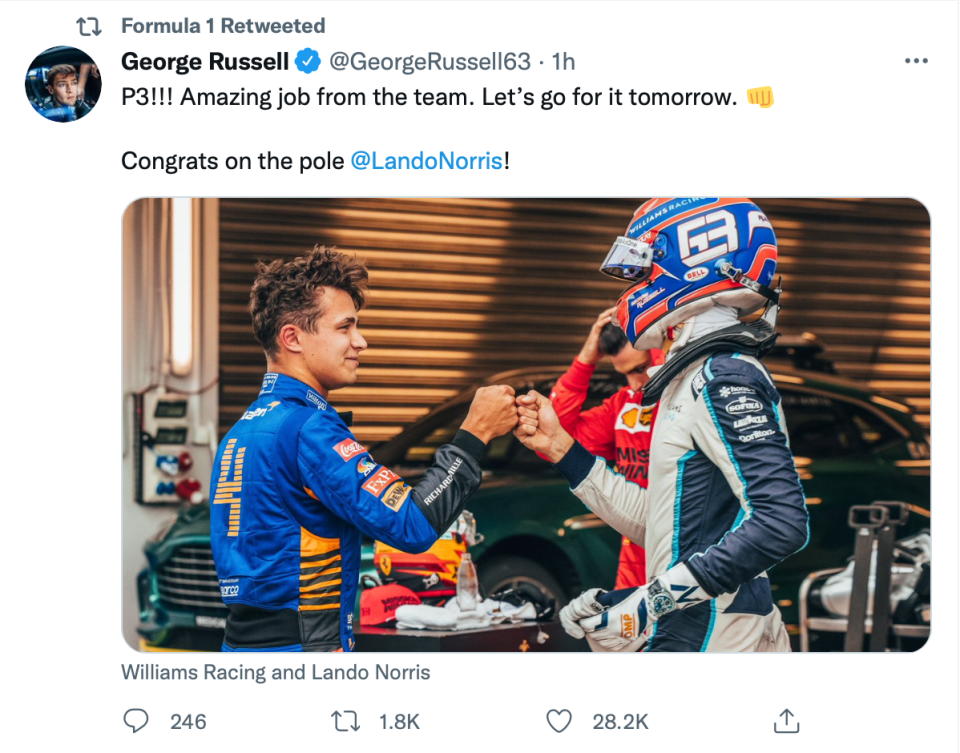
Task: Click the tweet text about P3
Action: (429, 97)
